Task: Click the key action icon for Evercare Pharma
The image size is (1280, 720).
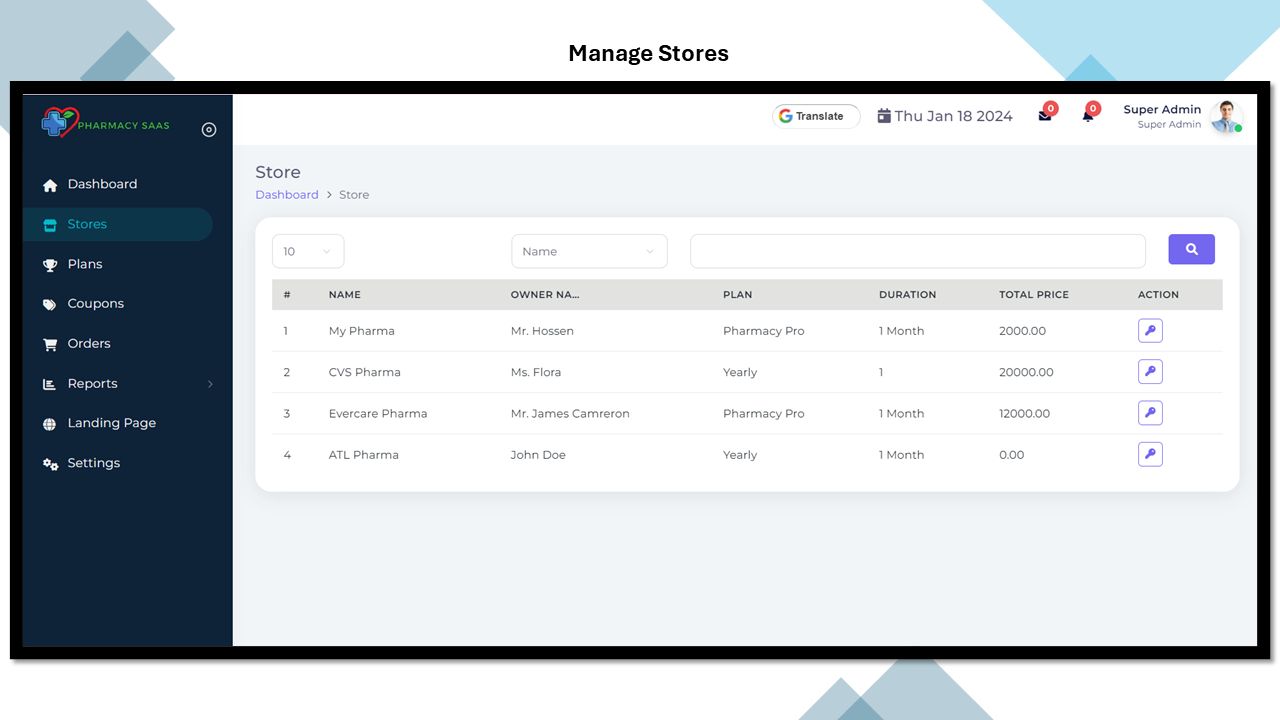Action: click(x=1150, y=413)
